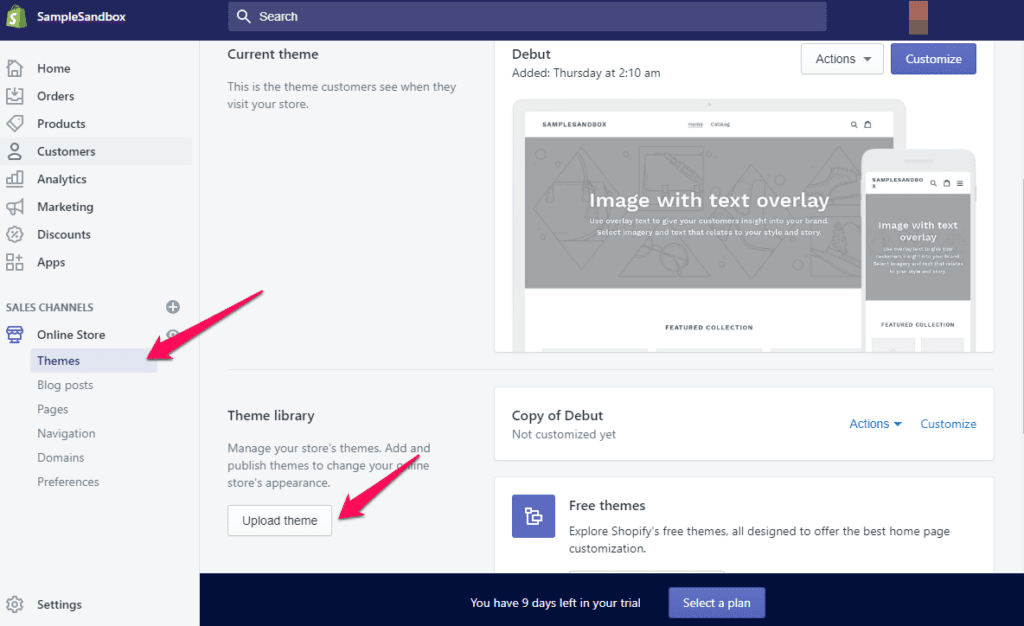
Task: Open the Orders section
Action: pos(58,96)
